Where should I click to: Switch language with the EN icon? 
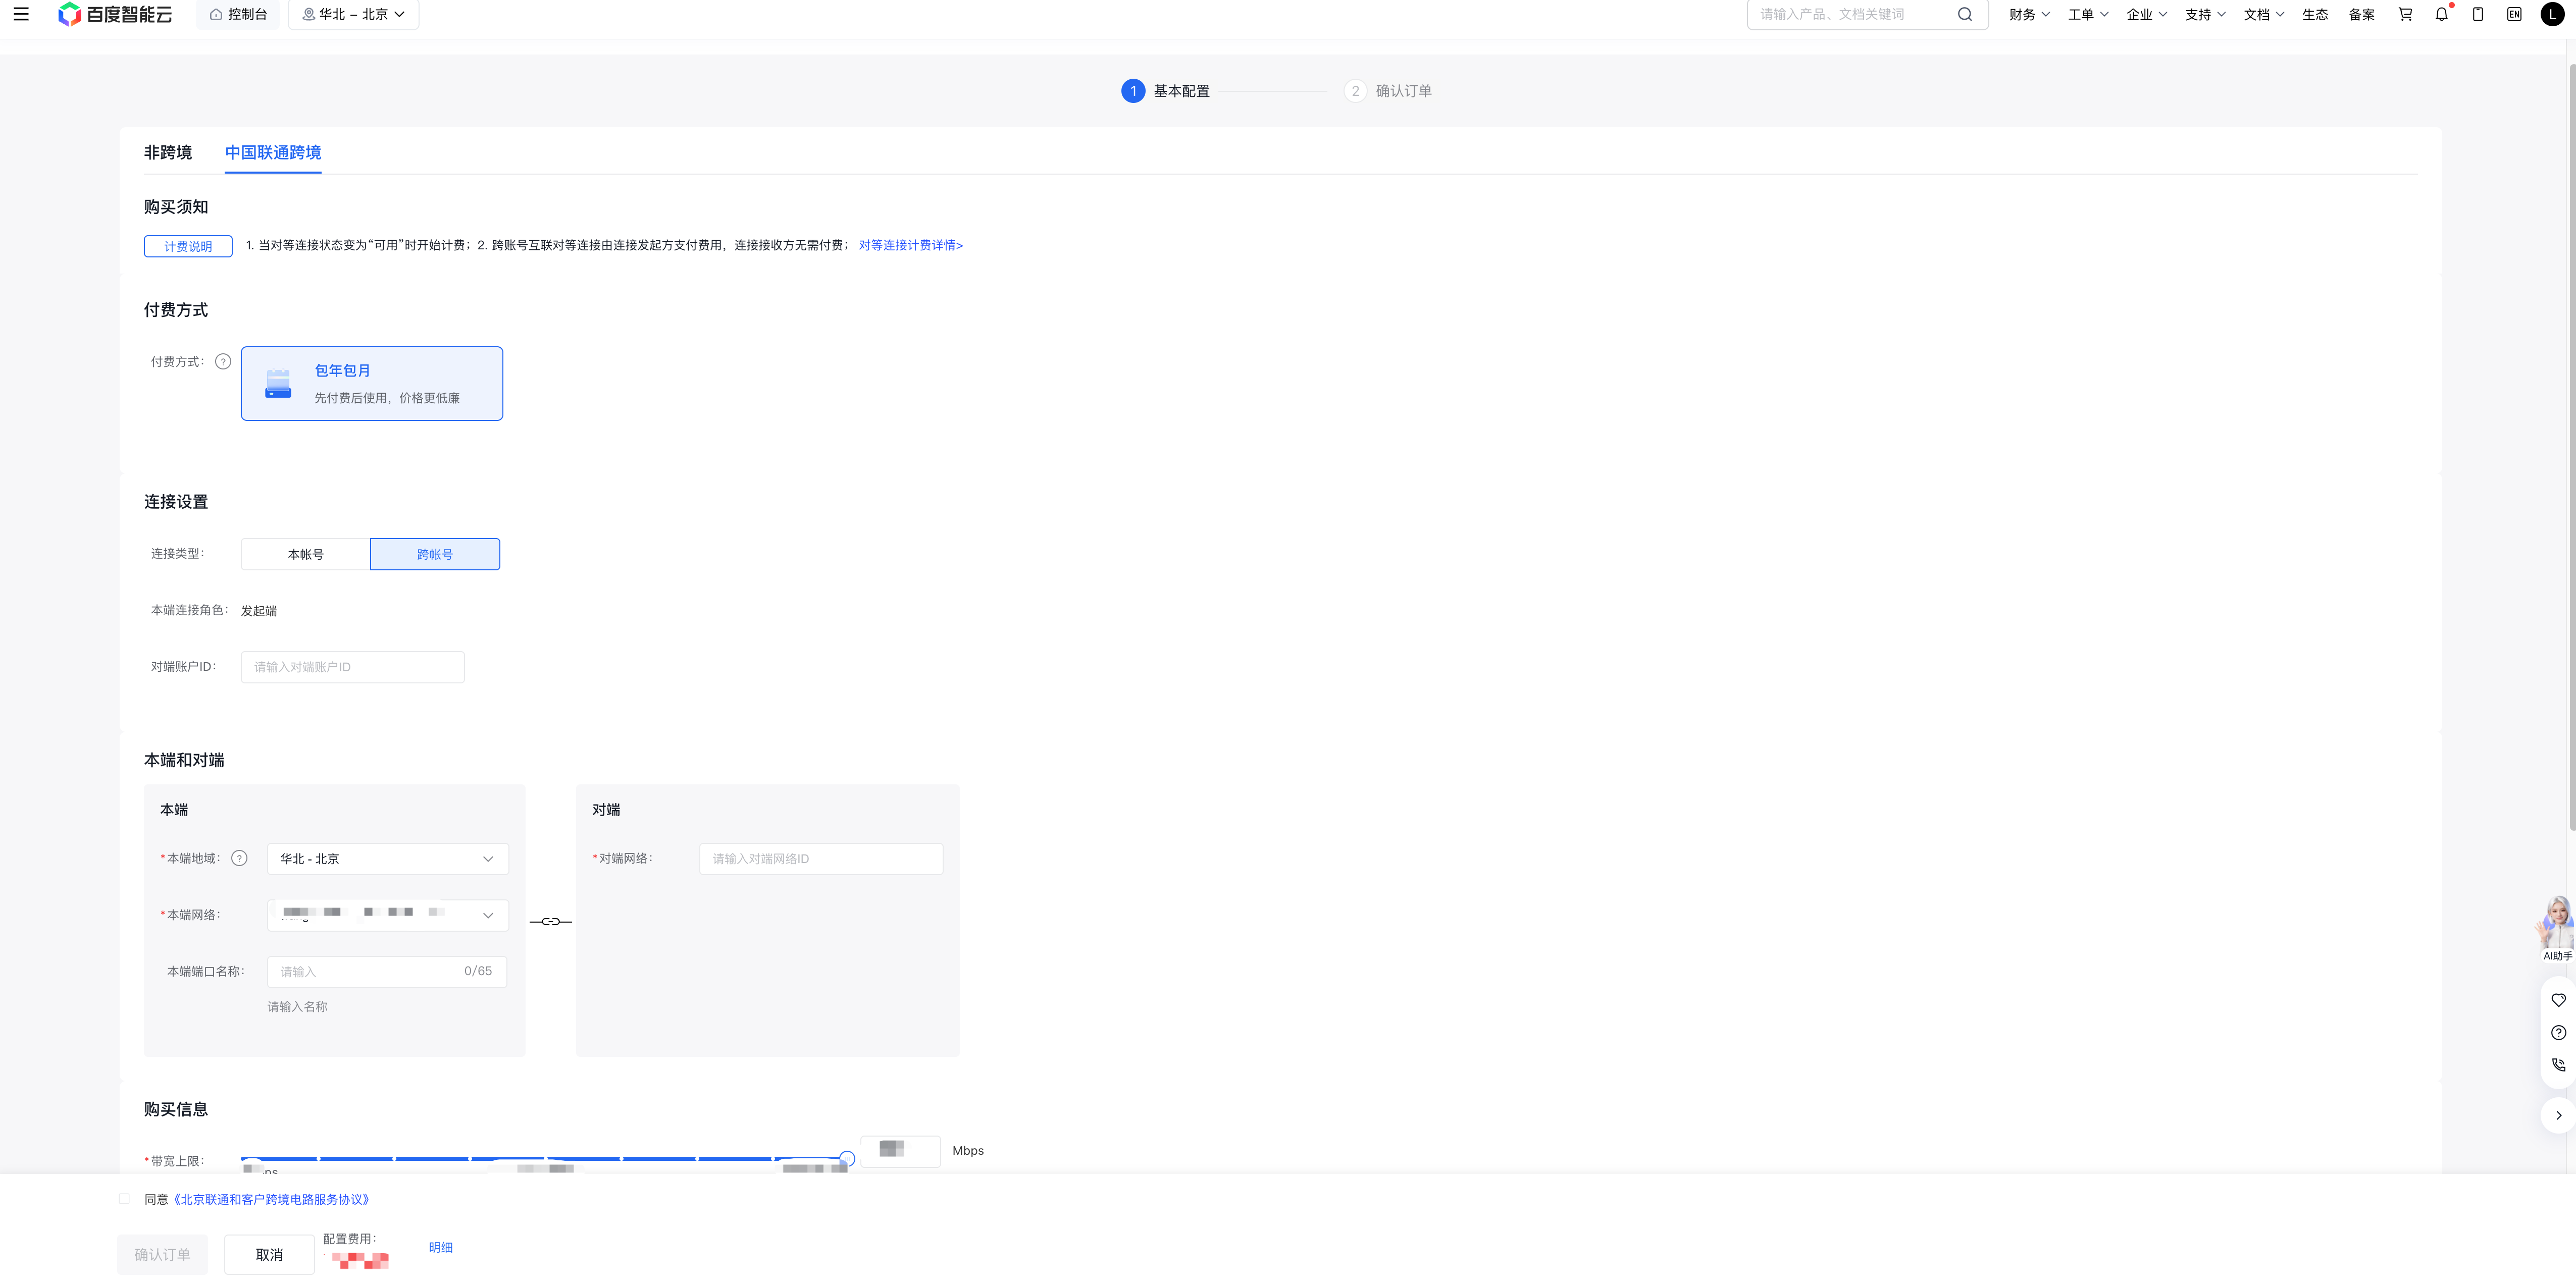click(2514, 14)
